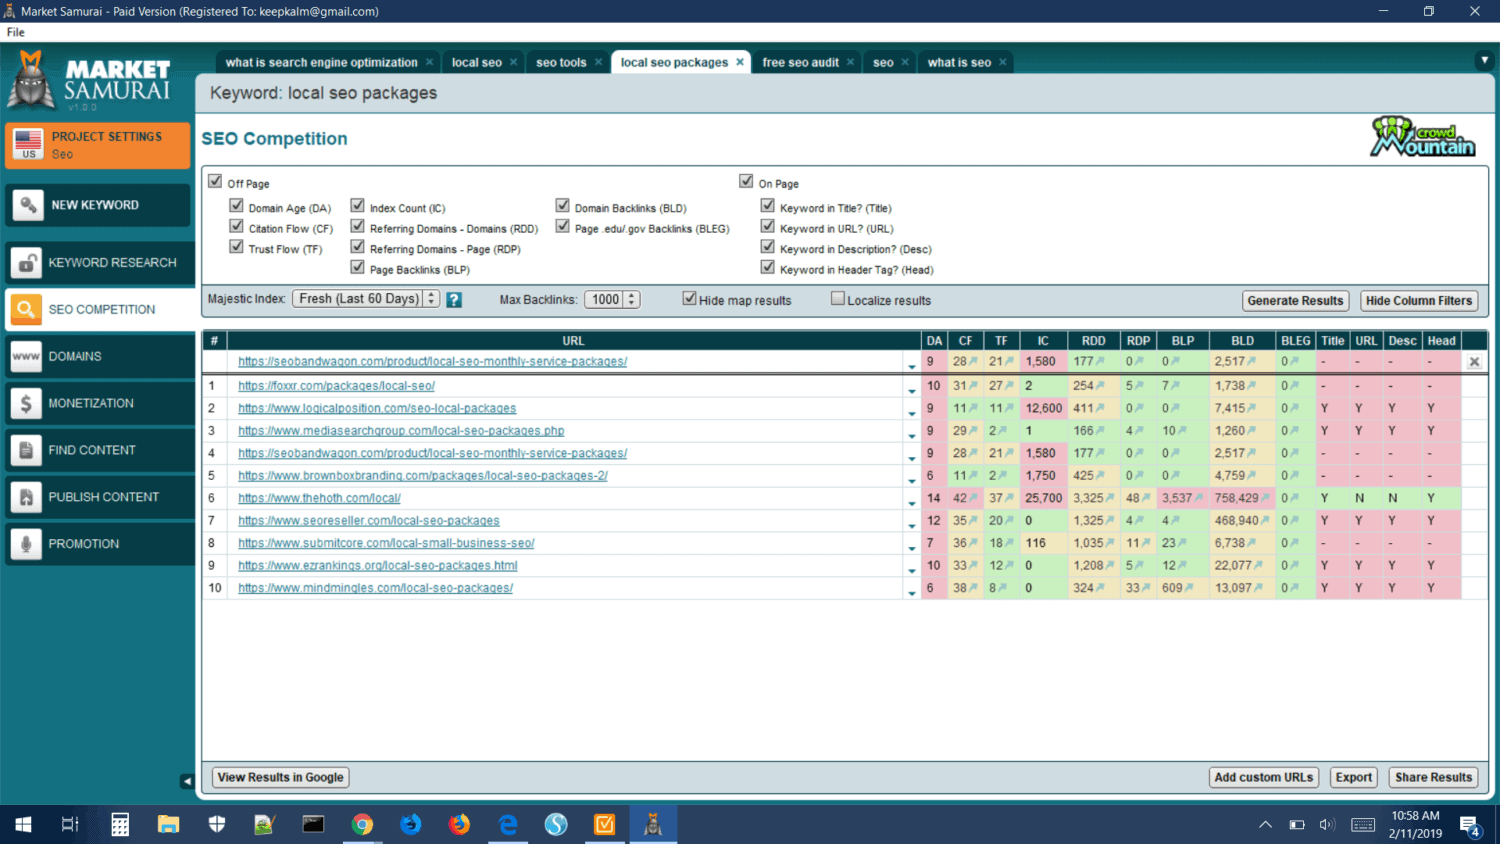Image resolution: width=1500 pixels, height=844 pixels.
Task: Click the Crowd Mountain logo
Action: click(x=1423, y=137)
